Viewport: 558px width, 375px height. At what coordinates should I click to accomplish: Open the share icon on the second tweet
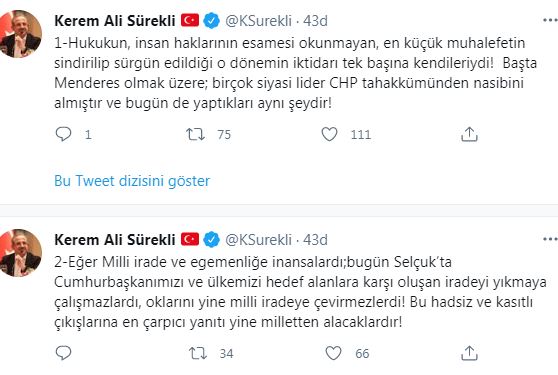pos(469,353)
